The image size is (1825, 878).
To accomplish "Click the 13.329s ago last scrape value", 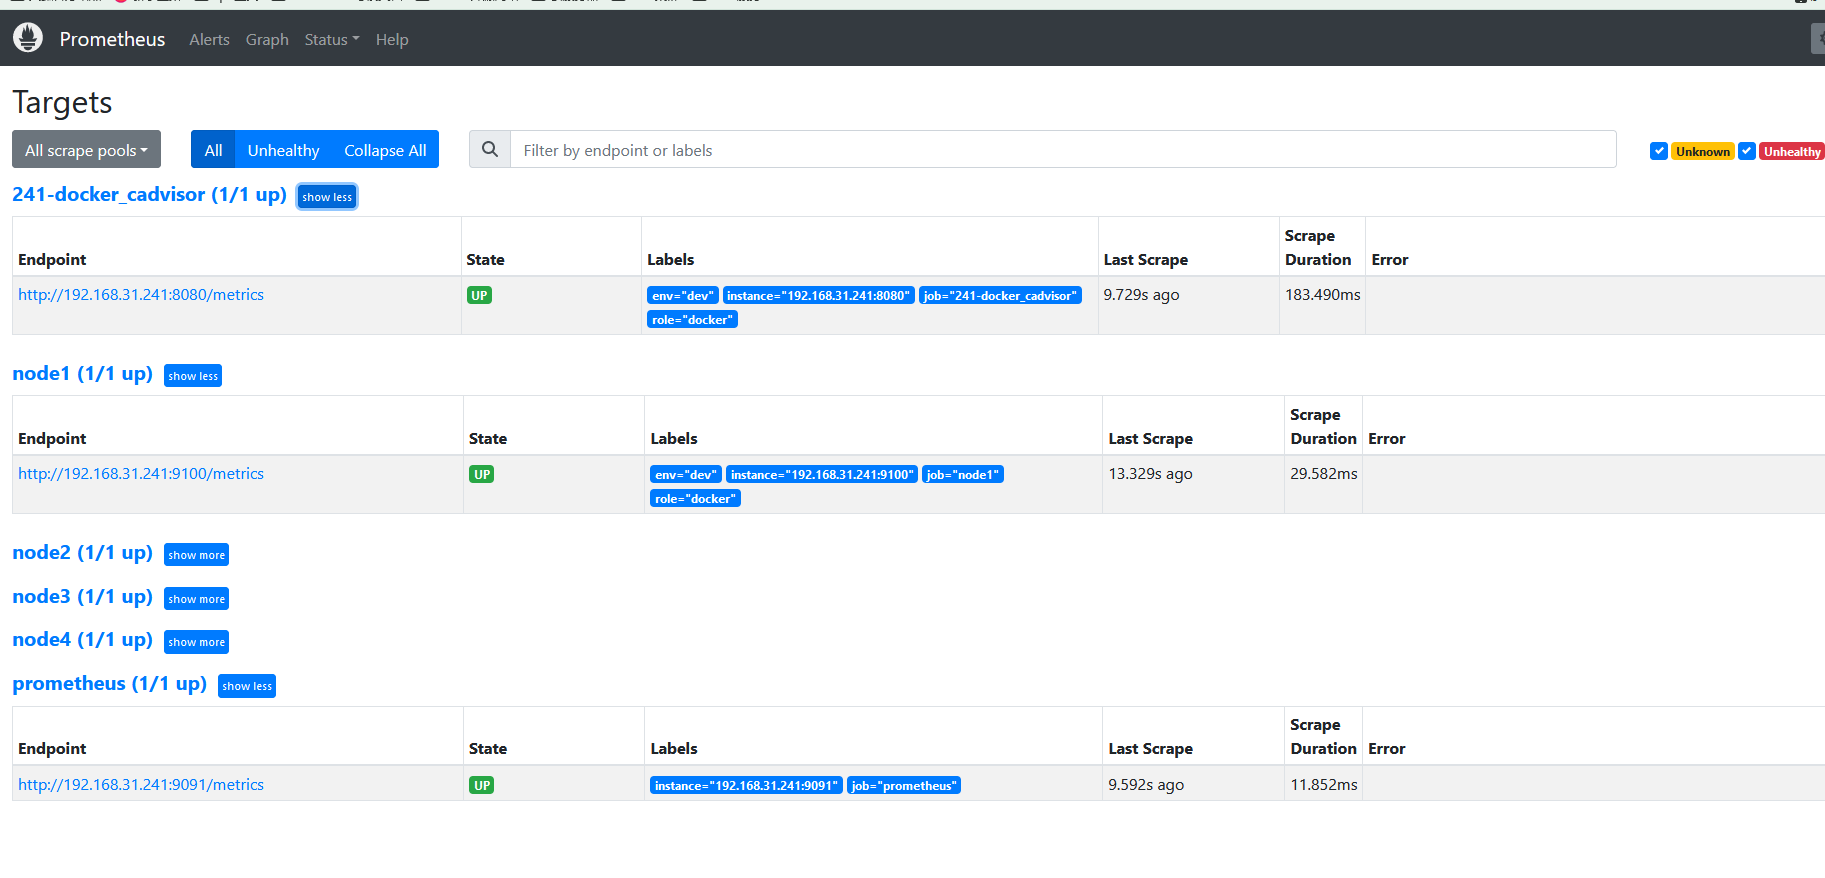I will pos(1150,474).
